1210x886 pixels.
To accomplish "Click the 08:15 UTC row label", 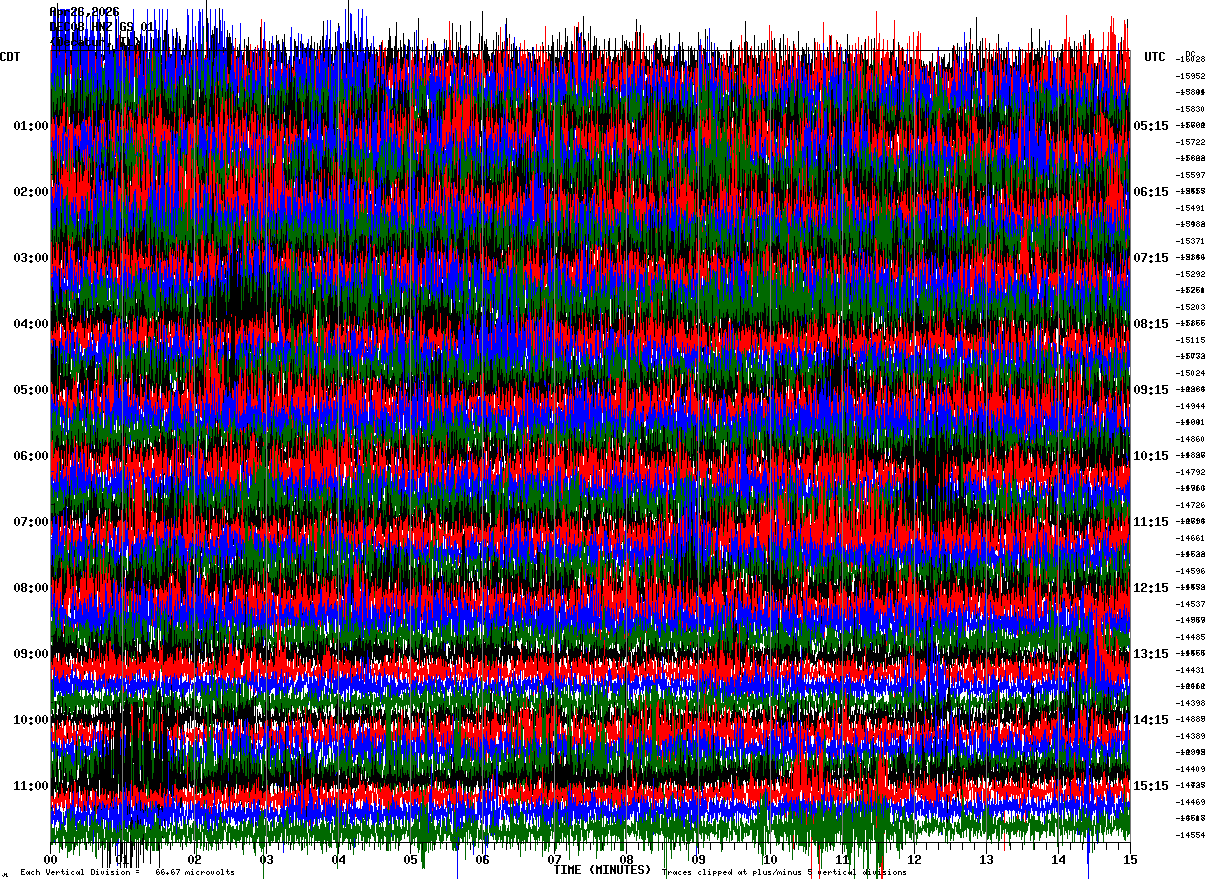I will 1151,324.
